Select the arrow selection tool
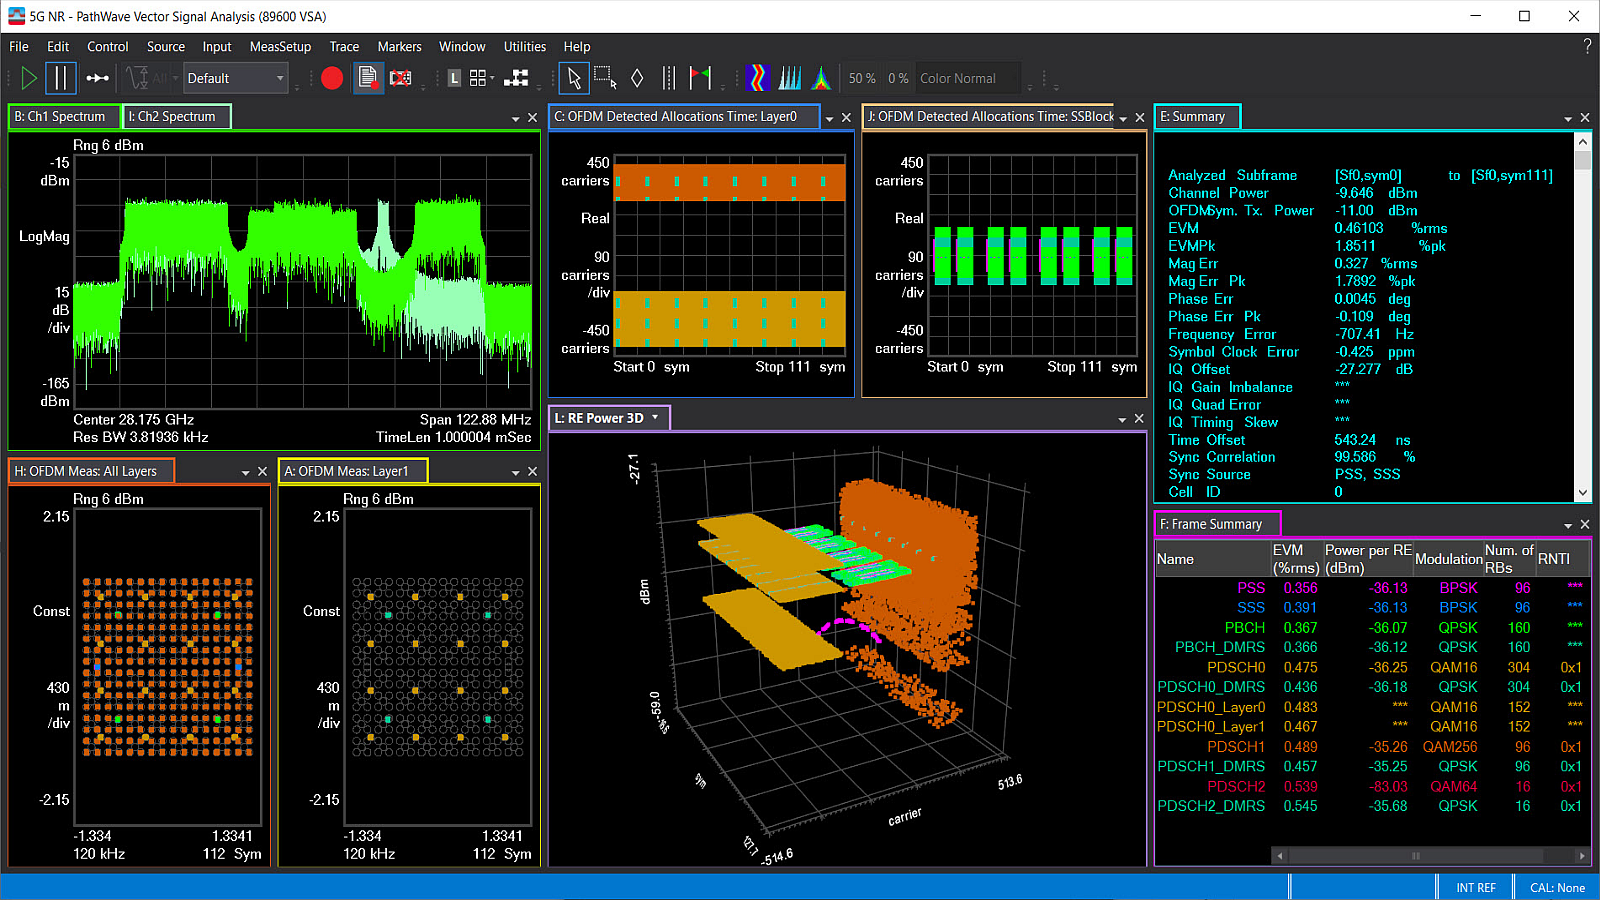The width and height of the screenshot is (1600, 900). [x=575, y=78]
